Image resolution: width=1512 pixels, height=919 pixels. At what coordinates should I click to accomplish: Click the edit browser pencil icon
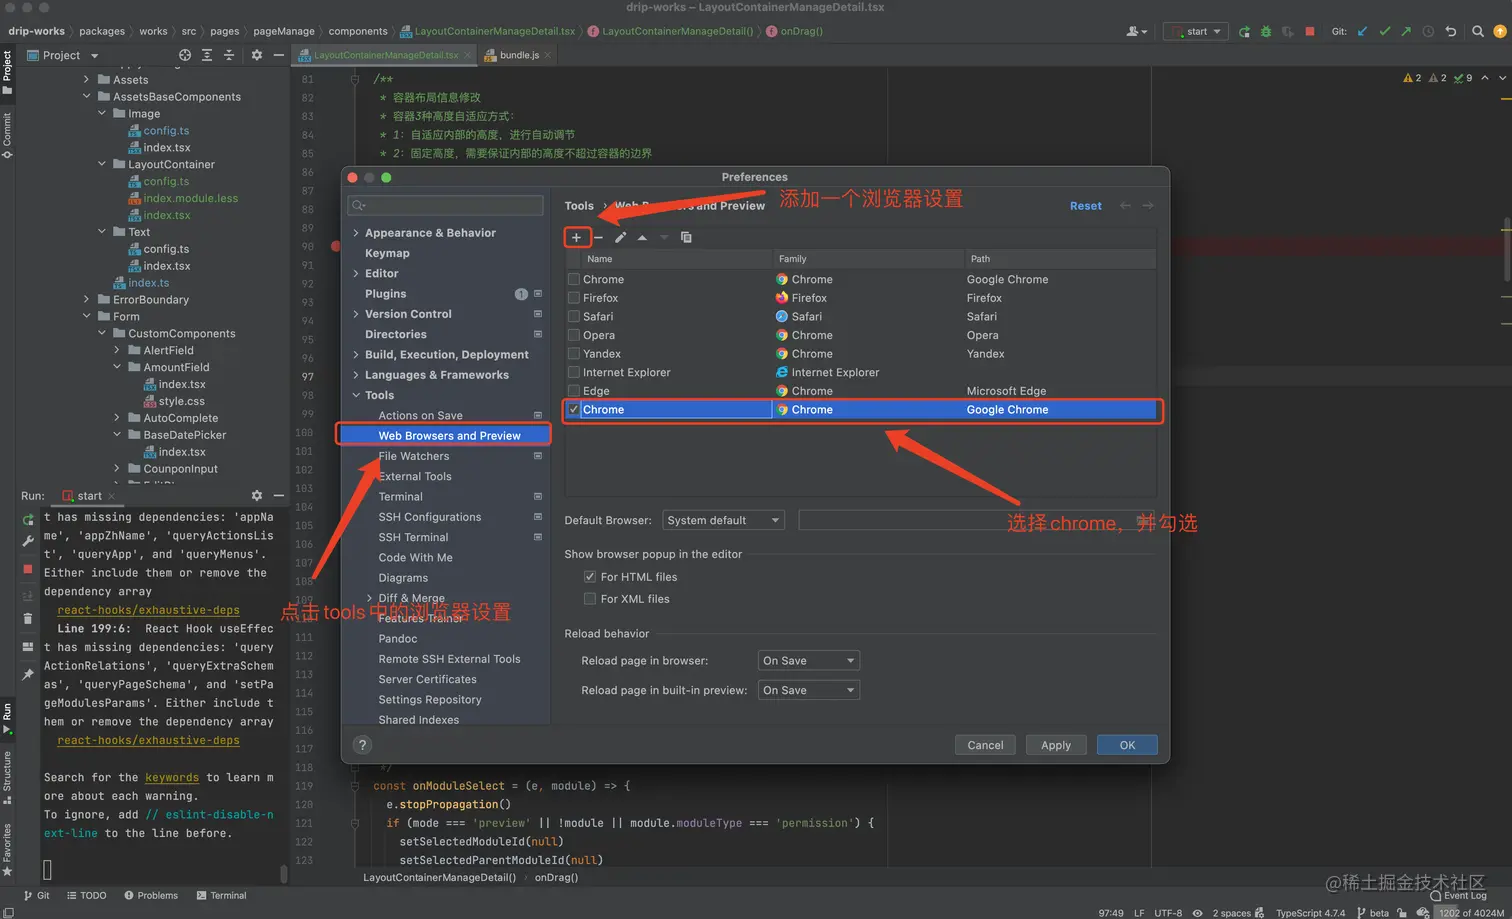620,237
